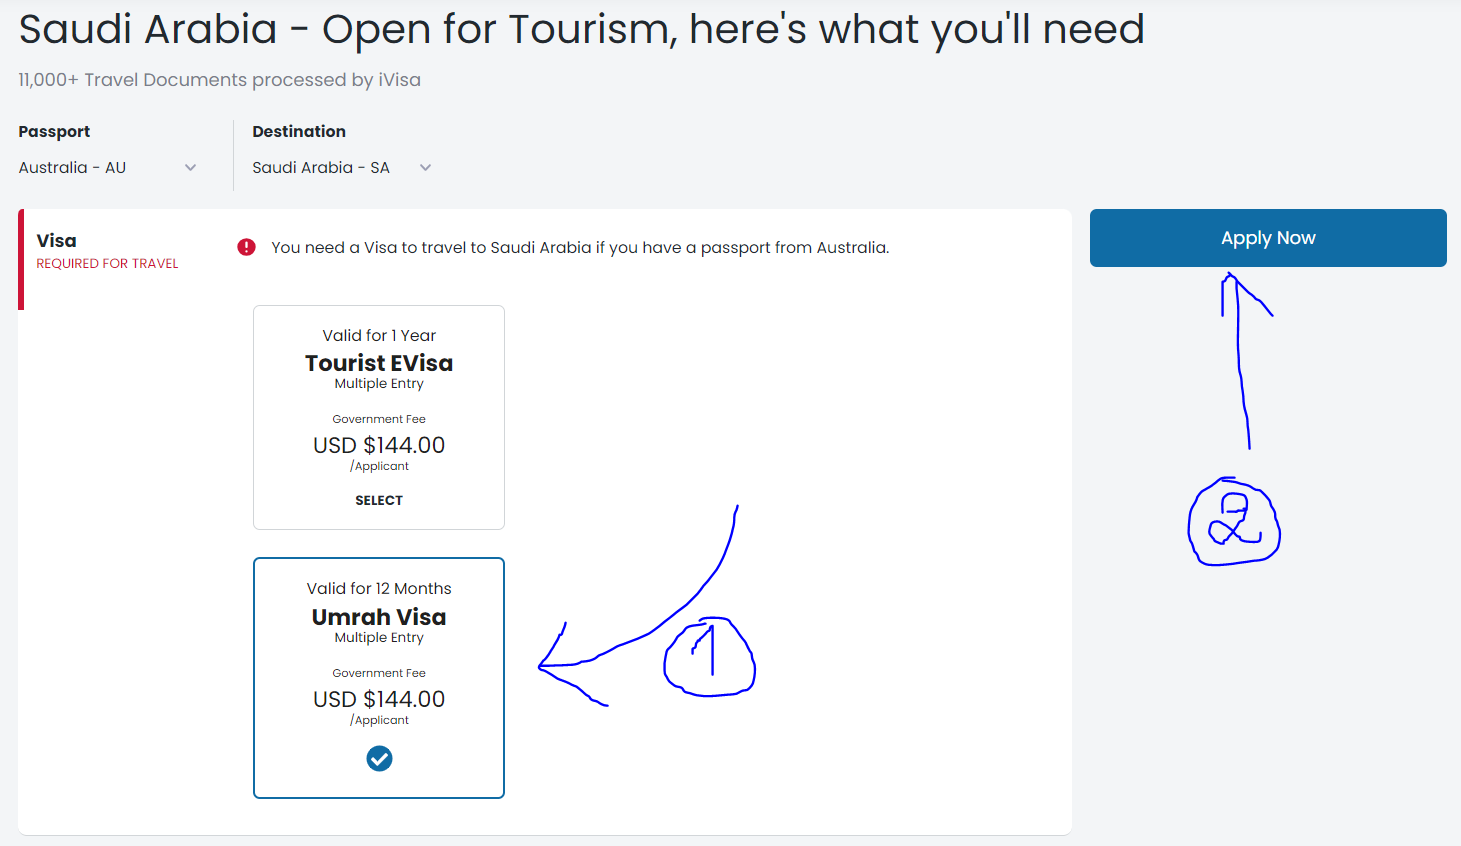Expand the Passport dropdown chevron

tap(191, 168)
